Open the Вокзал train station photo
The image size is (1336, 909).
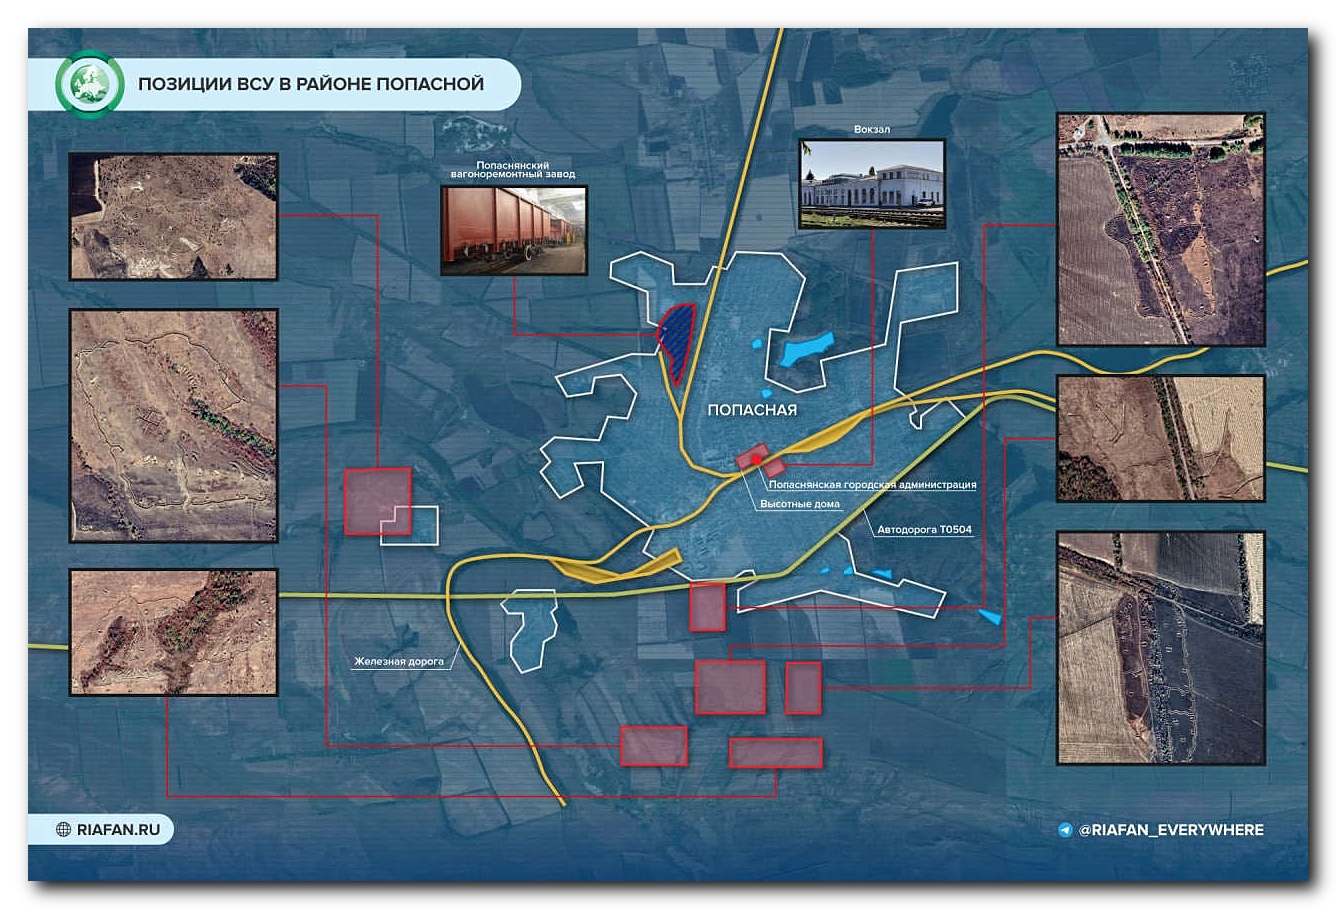pos(872,183)
